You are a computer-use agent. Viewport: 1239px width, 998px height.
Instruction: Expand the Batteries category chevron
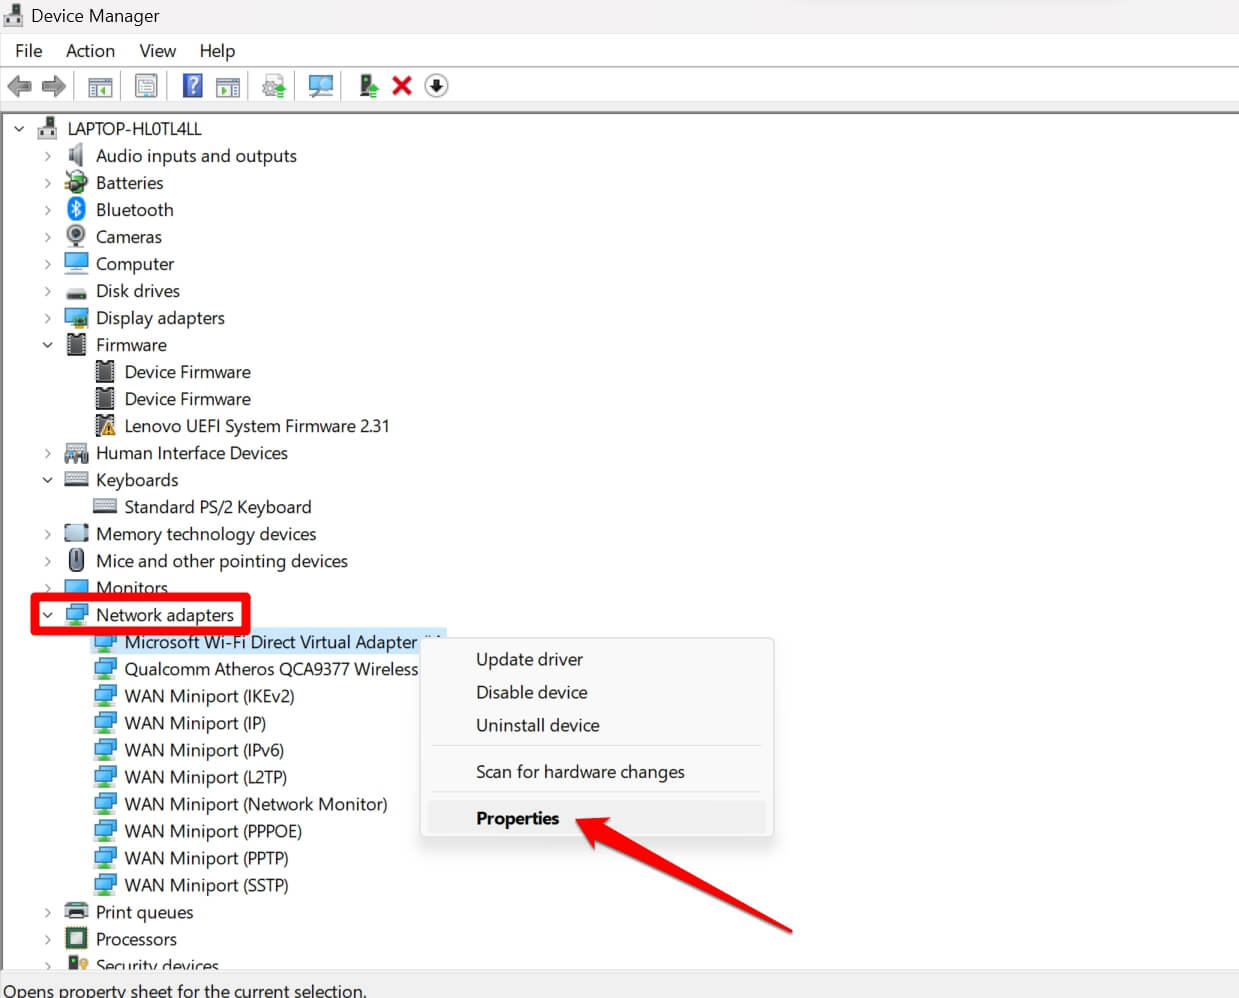coord(47,183)
